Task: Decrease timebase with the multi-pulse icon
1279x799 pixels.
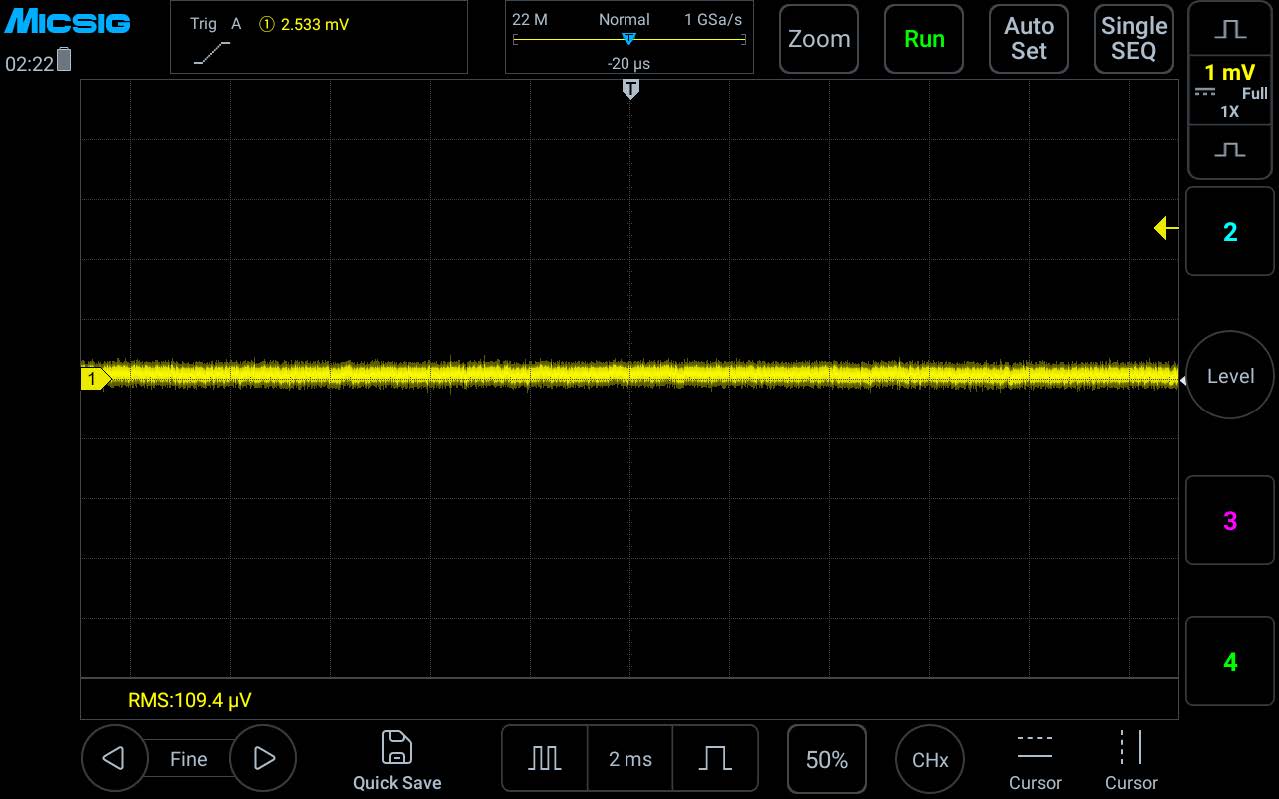Action: [x=545, y=759]
